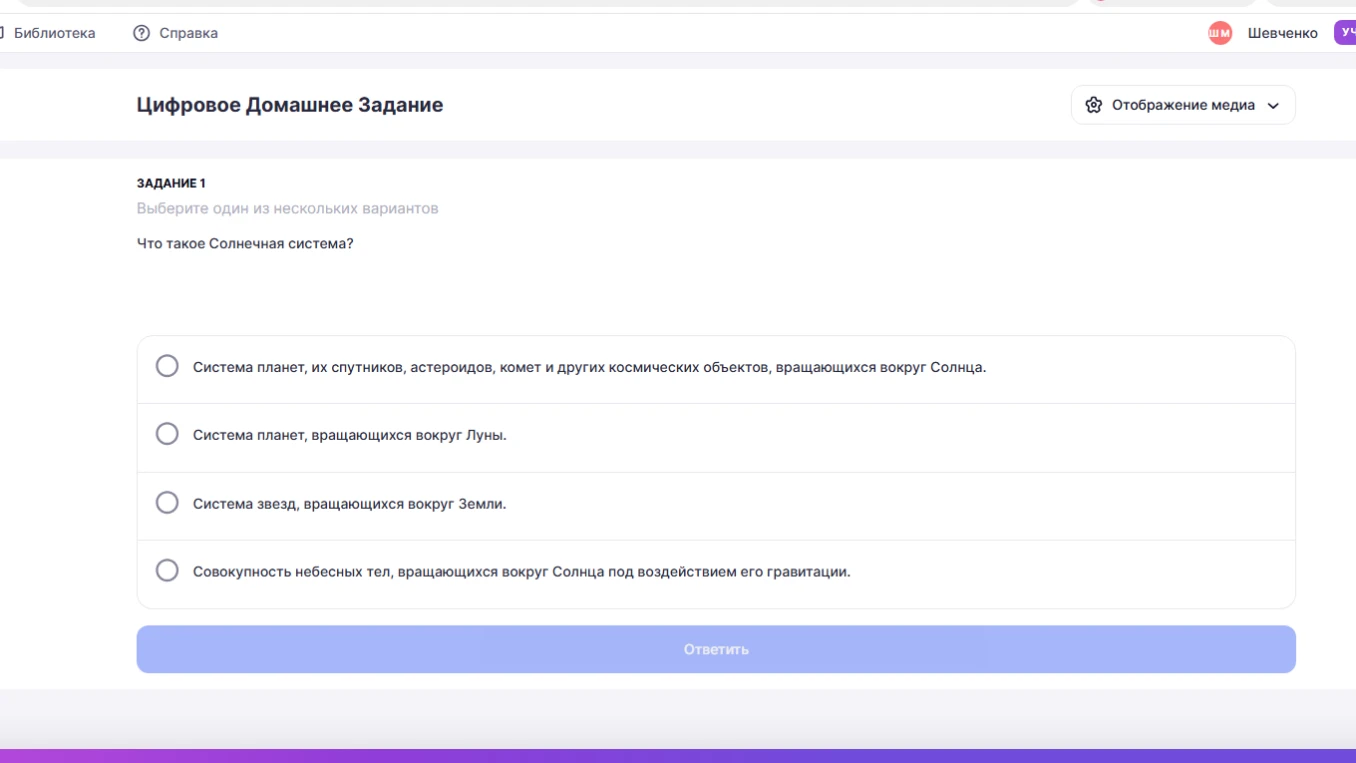Open the Библиотека menu item
The height and width of the screenshot is (763, 1356).
pos(54,33)
